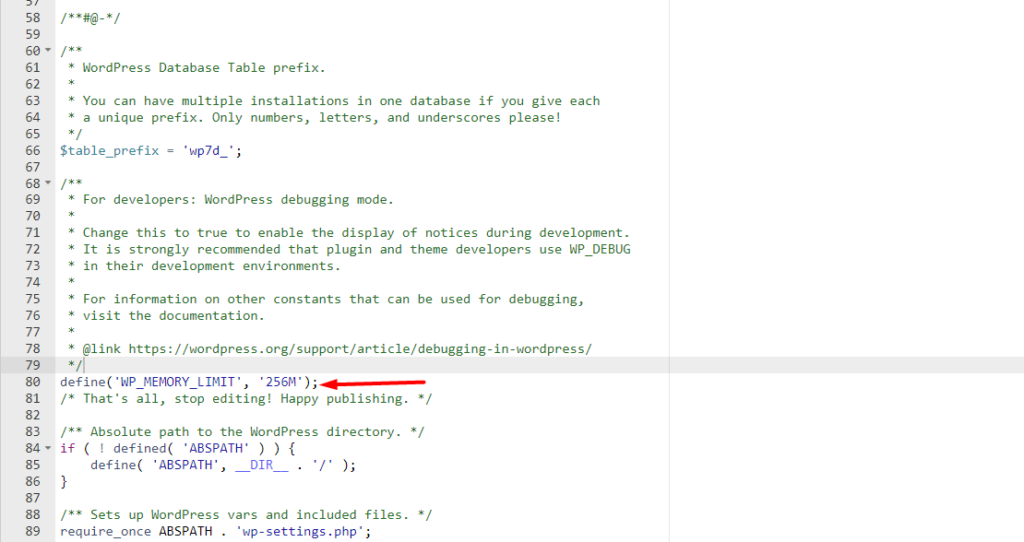This screenshot has height=542, width=1024.
Task: Select line number 89 in gutter
Action: coord(33,532)
